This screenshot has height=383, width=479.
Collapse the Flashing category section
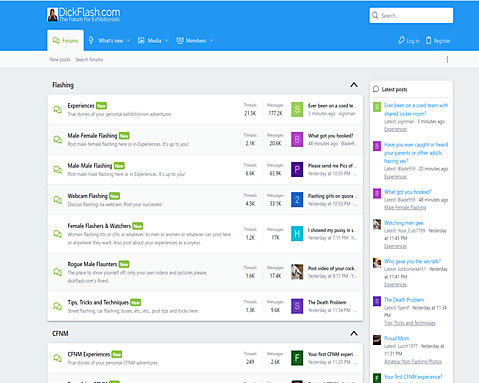[x=354, y=85]
